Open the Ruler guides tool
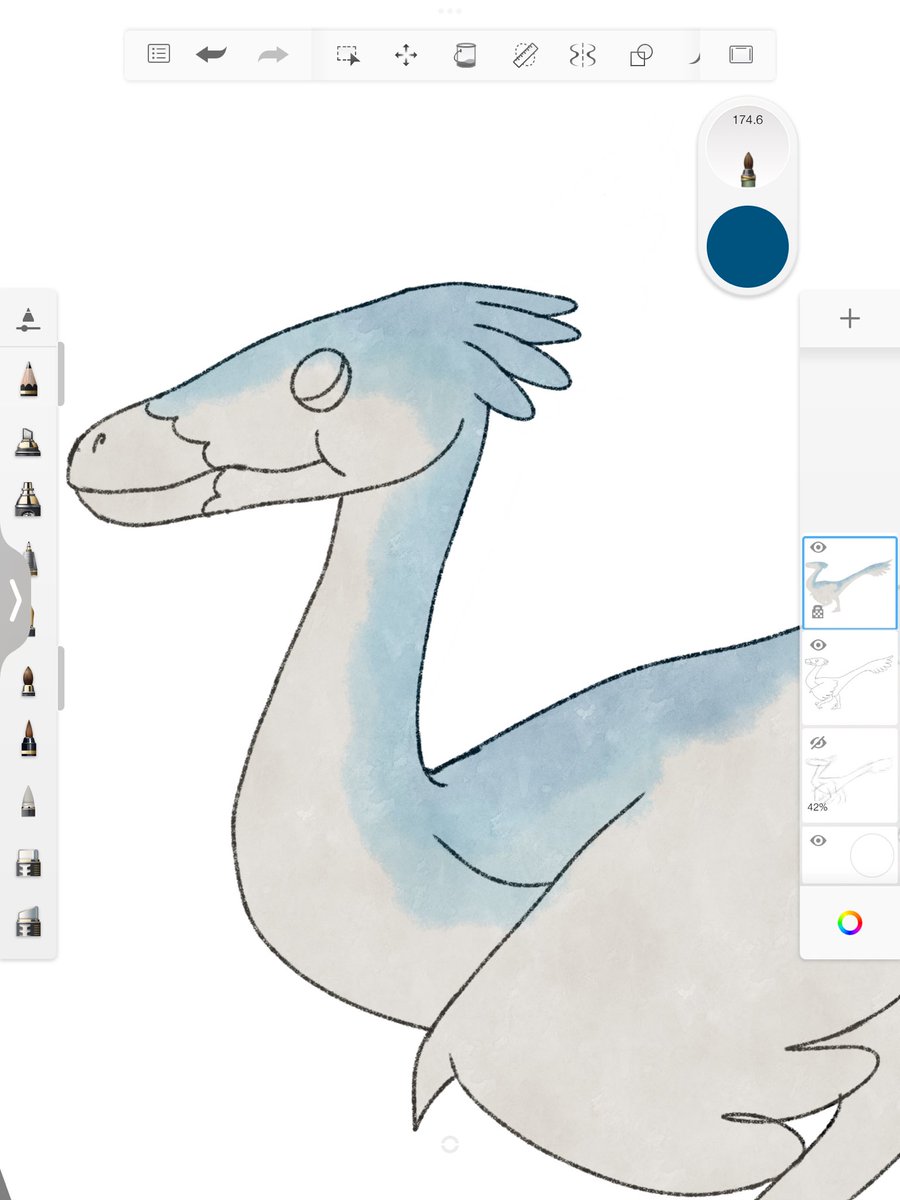This screenshot has width=900, height=1200. [x=524, y=54]
